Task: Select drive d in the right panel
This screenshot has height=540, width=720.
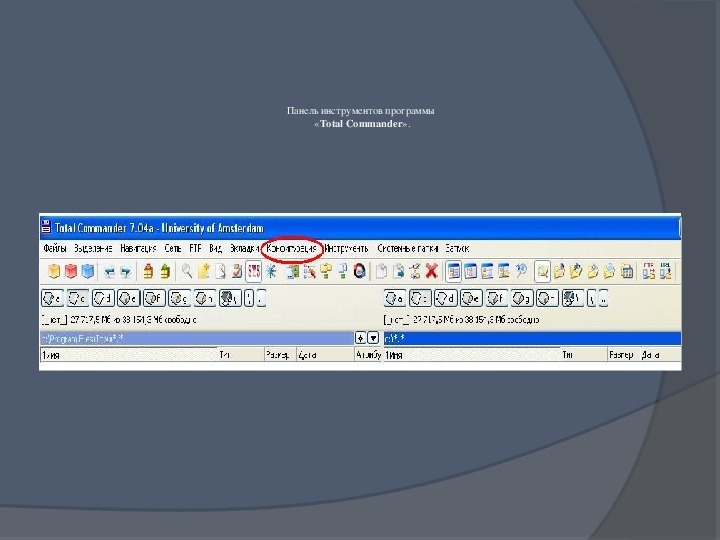Action: point(446,298)
